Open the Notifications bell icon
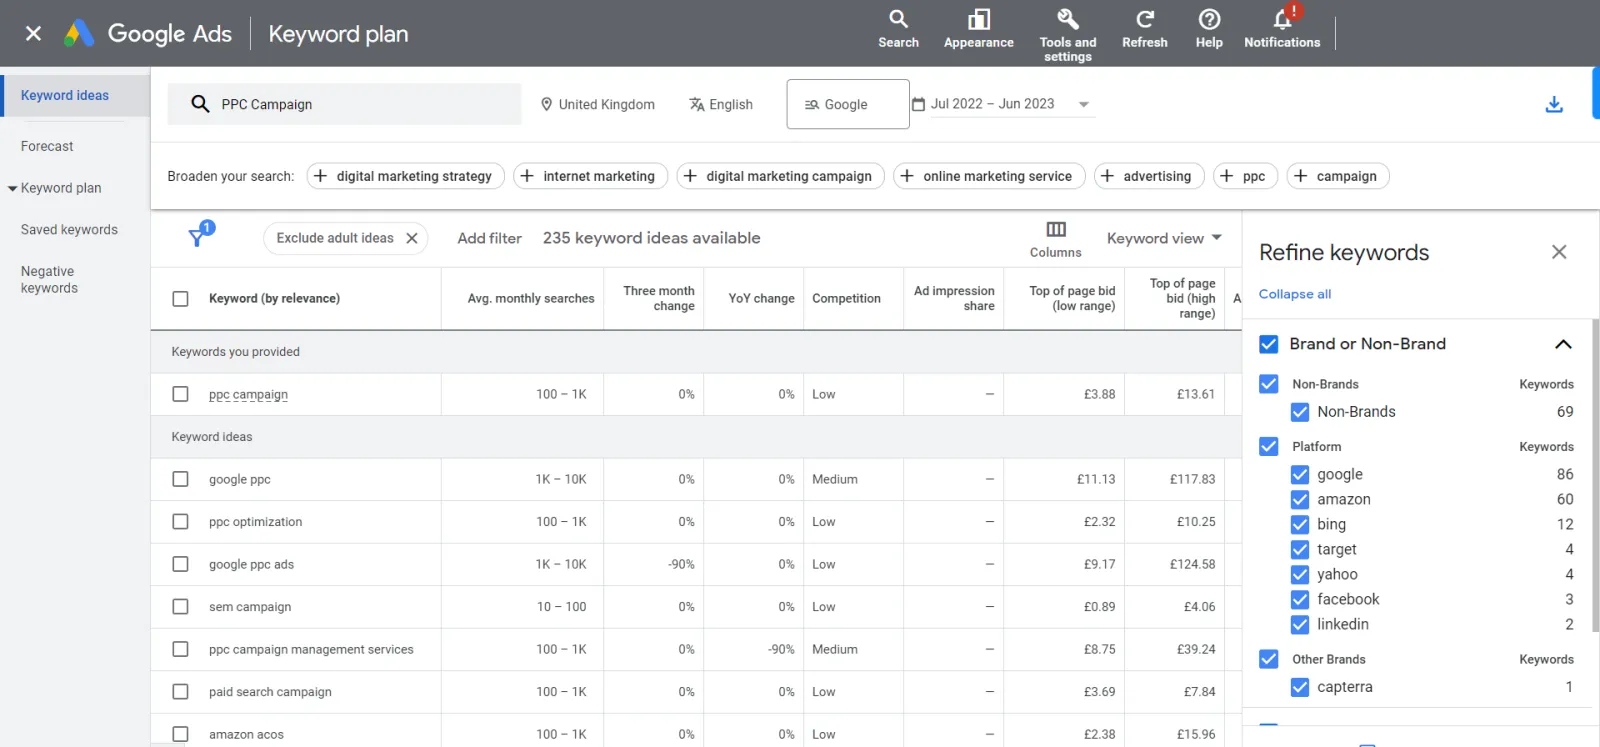Screen dimensions: 1600x747 tap(1282, 19)
